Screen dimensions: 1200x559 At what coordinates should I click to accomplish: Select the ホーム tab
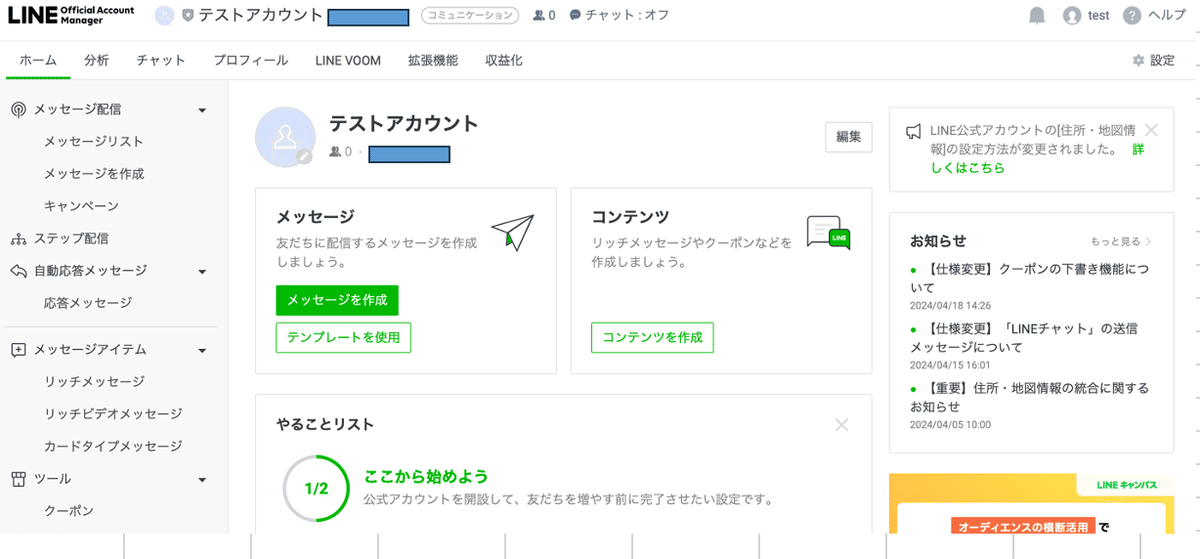(38, 60)
